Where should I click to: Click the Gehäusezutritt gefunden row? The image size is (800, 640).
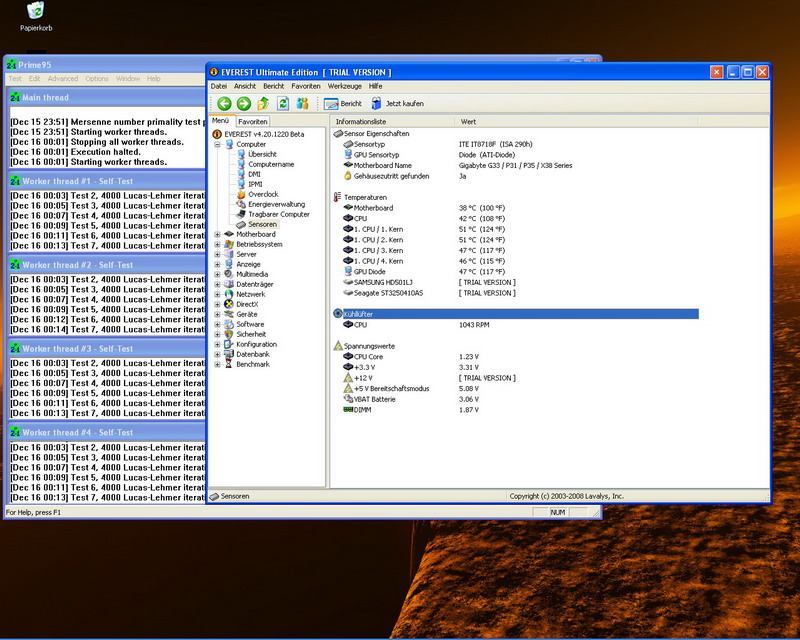click(515, 176)
